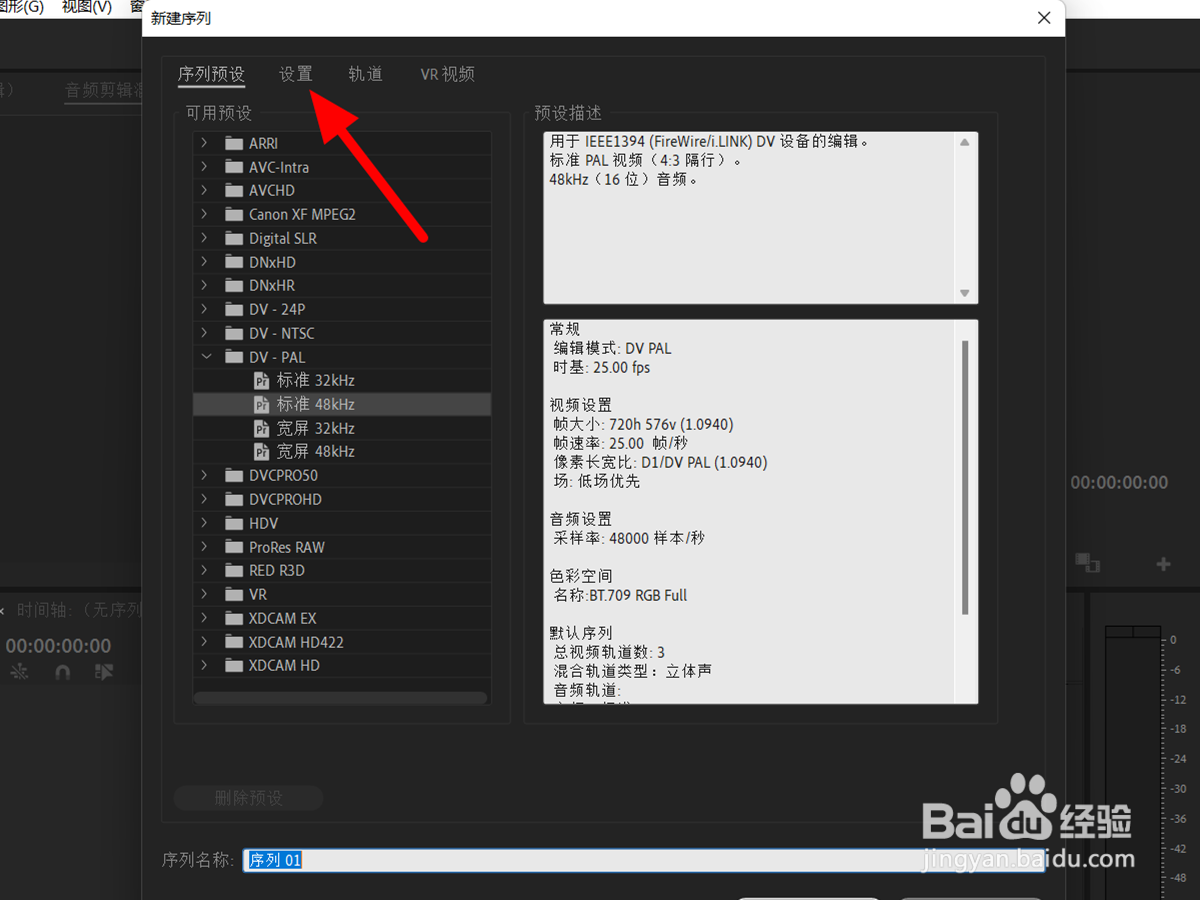Click the DNxHR folder label
Image resolution: width=1200 pixels, height=900 pixels.
(x=272, y=285)
